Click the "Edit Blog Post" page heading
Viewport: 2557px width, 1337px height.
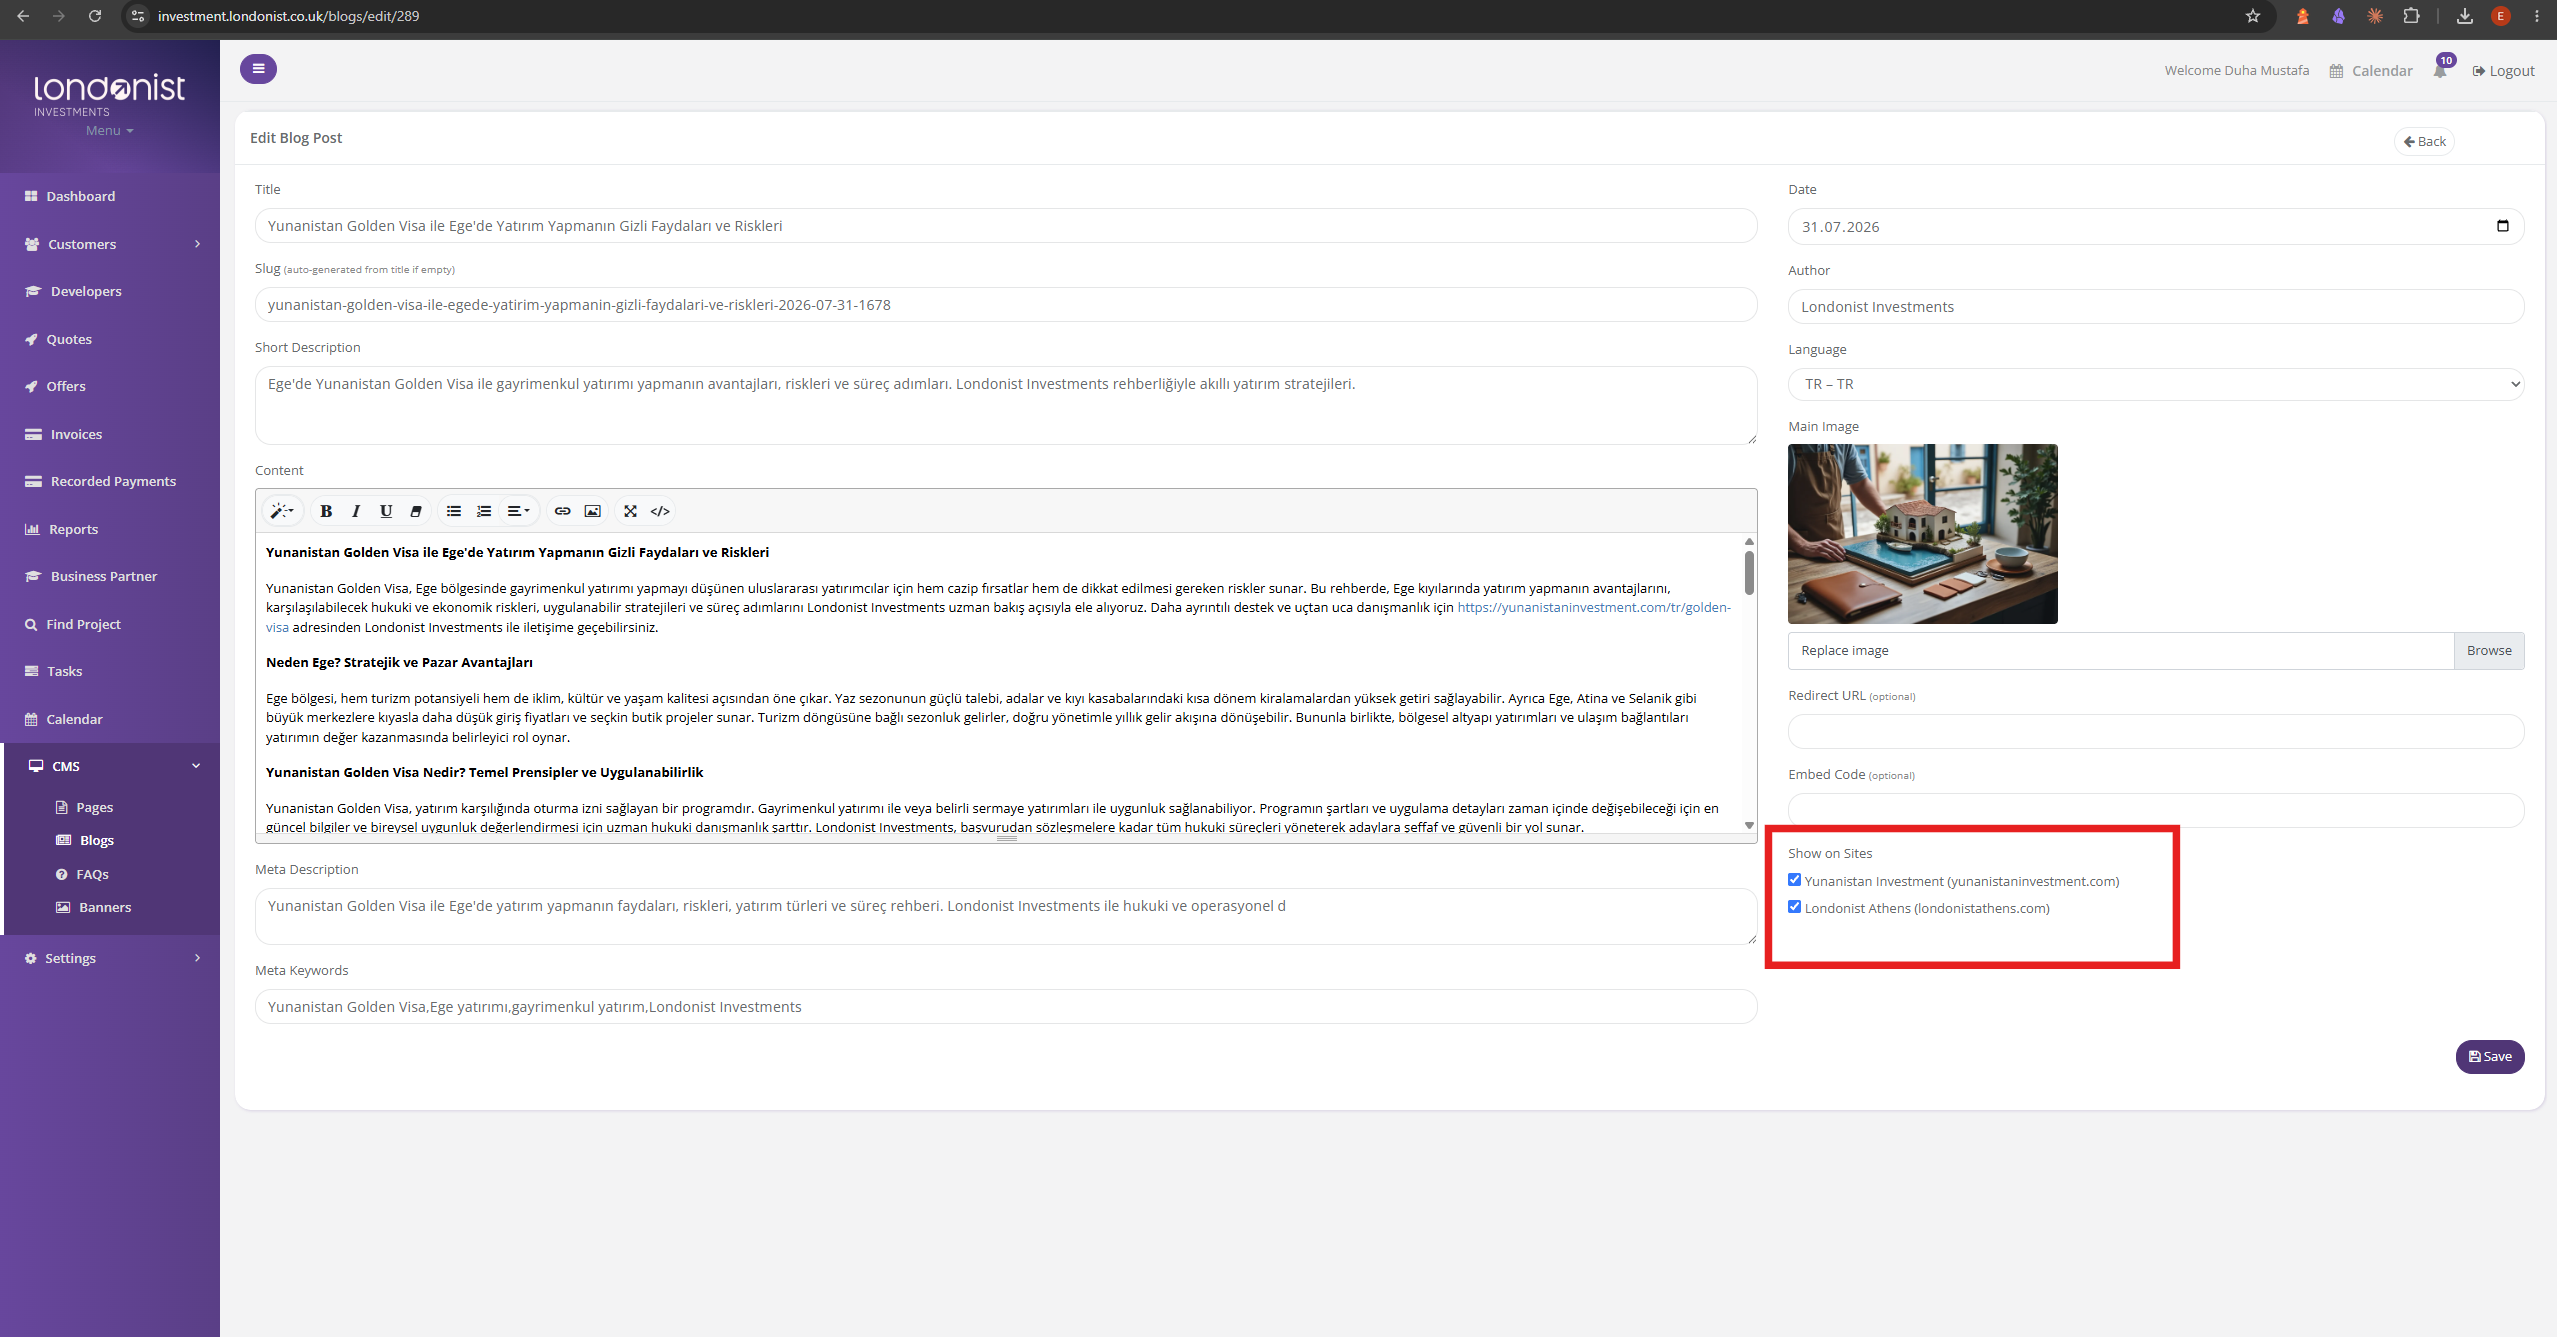(296, 138)
